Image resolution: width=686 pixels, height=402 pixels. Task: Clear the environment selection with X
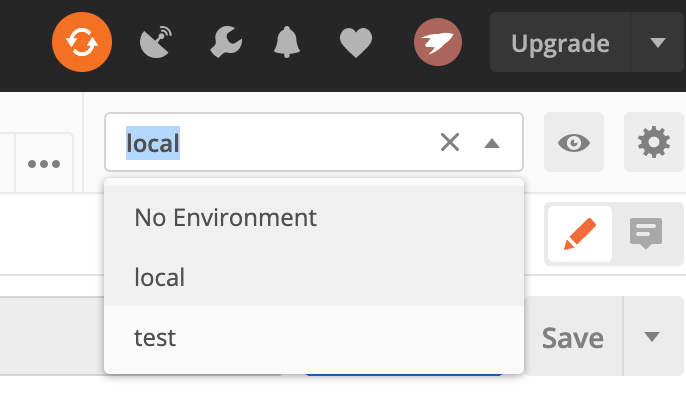450,143
